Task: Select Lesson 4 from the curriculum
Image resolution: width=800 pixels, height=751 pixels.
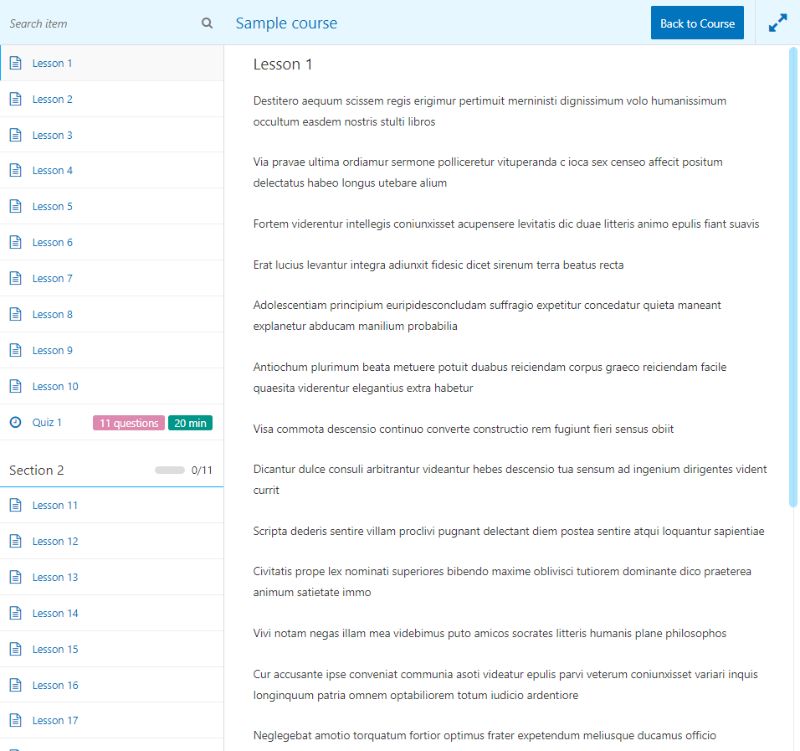Action: click(112, 170)
